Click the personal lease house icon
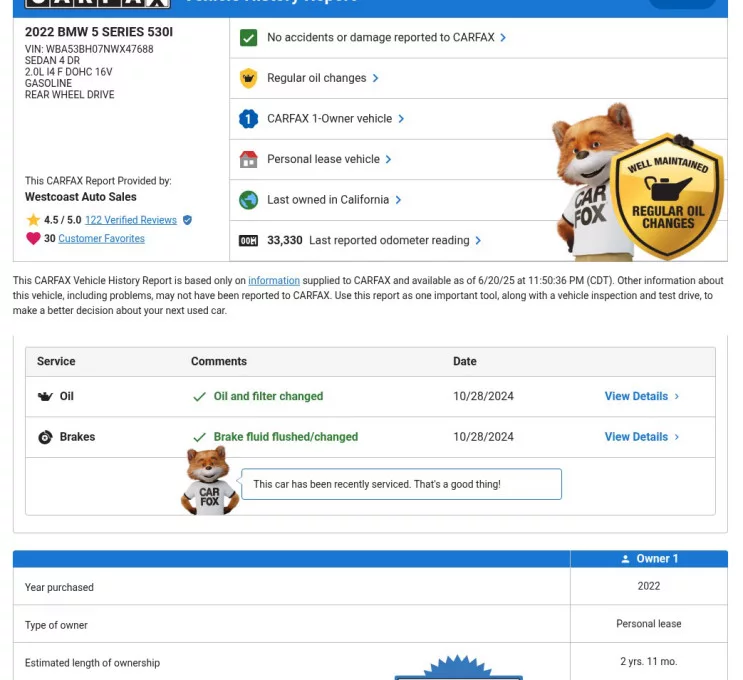This screenshot has width=743, height=680. click(x=248, y=159)
